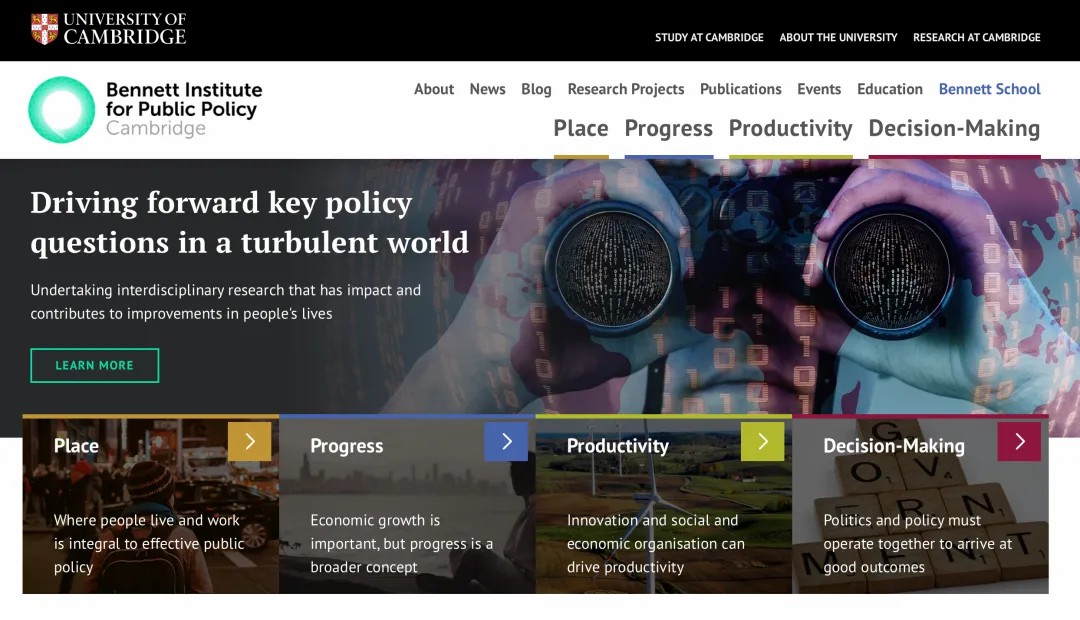Viewport: 1080px width, 620px height.
Task: Open Research Projects in navigation
Action: click(x=626, y=89)
